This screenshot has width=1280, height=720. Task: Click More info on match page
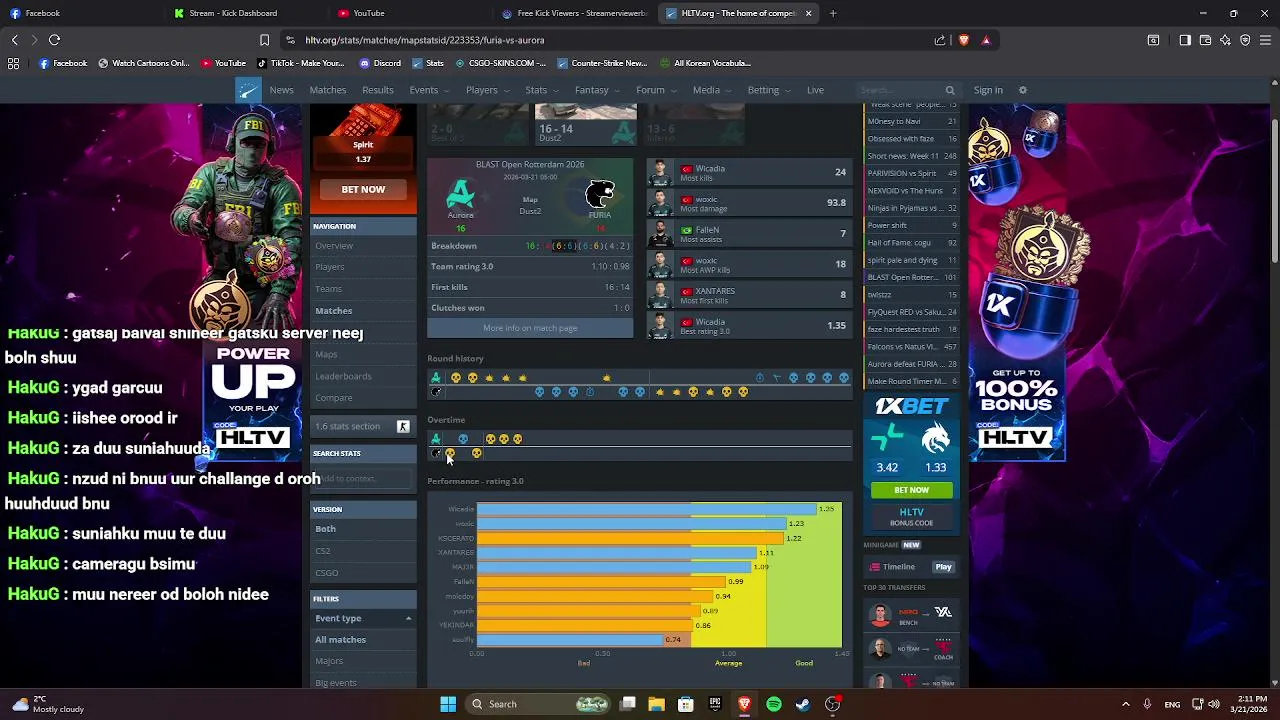(530, 328)
